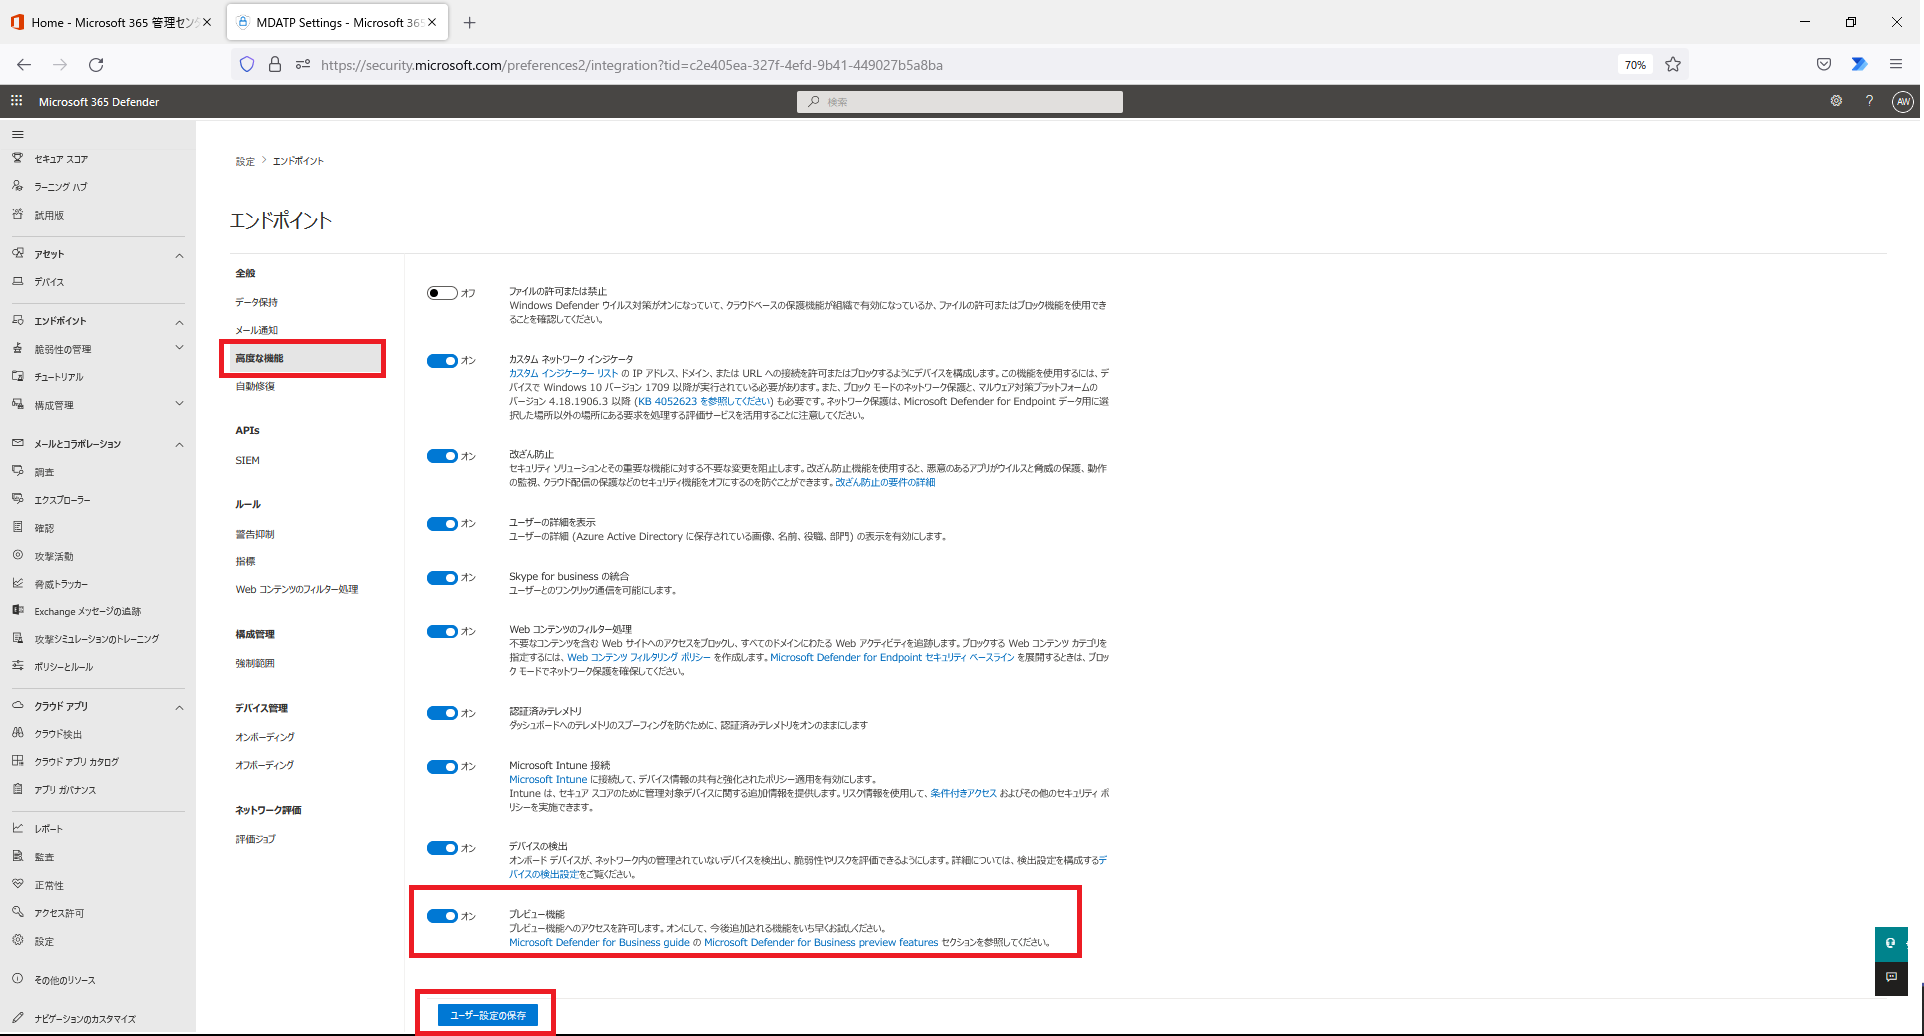Open the app launcher waffle icon
The width and height of the screenshot is (1924, 1036).
[x=16, y=101]
